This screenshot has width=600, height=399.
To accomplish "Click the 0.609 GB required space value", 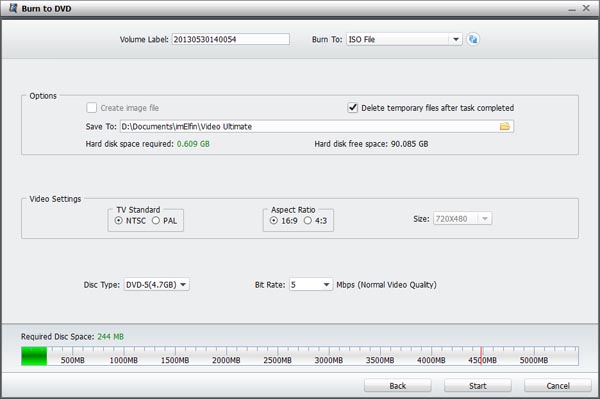I will [x=193, y=144].
